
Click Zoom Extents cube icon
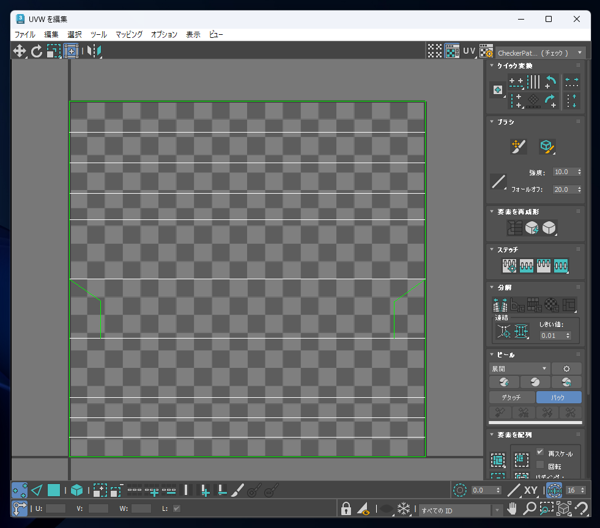[564, 509]
